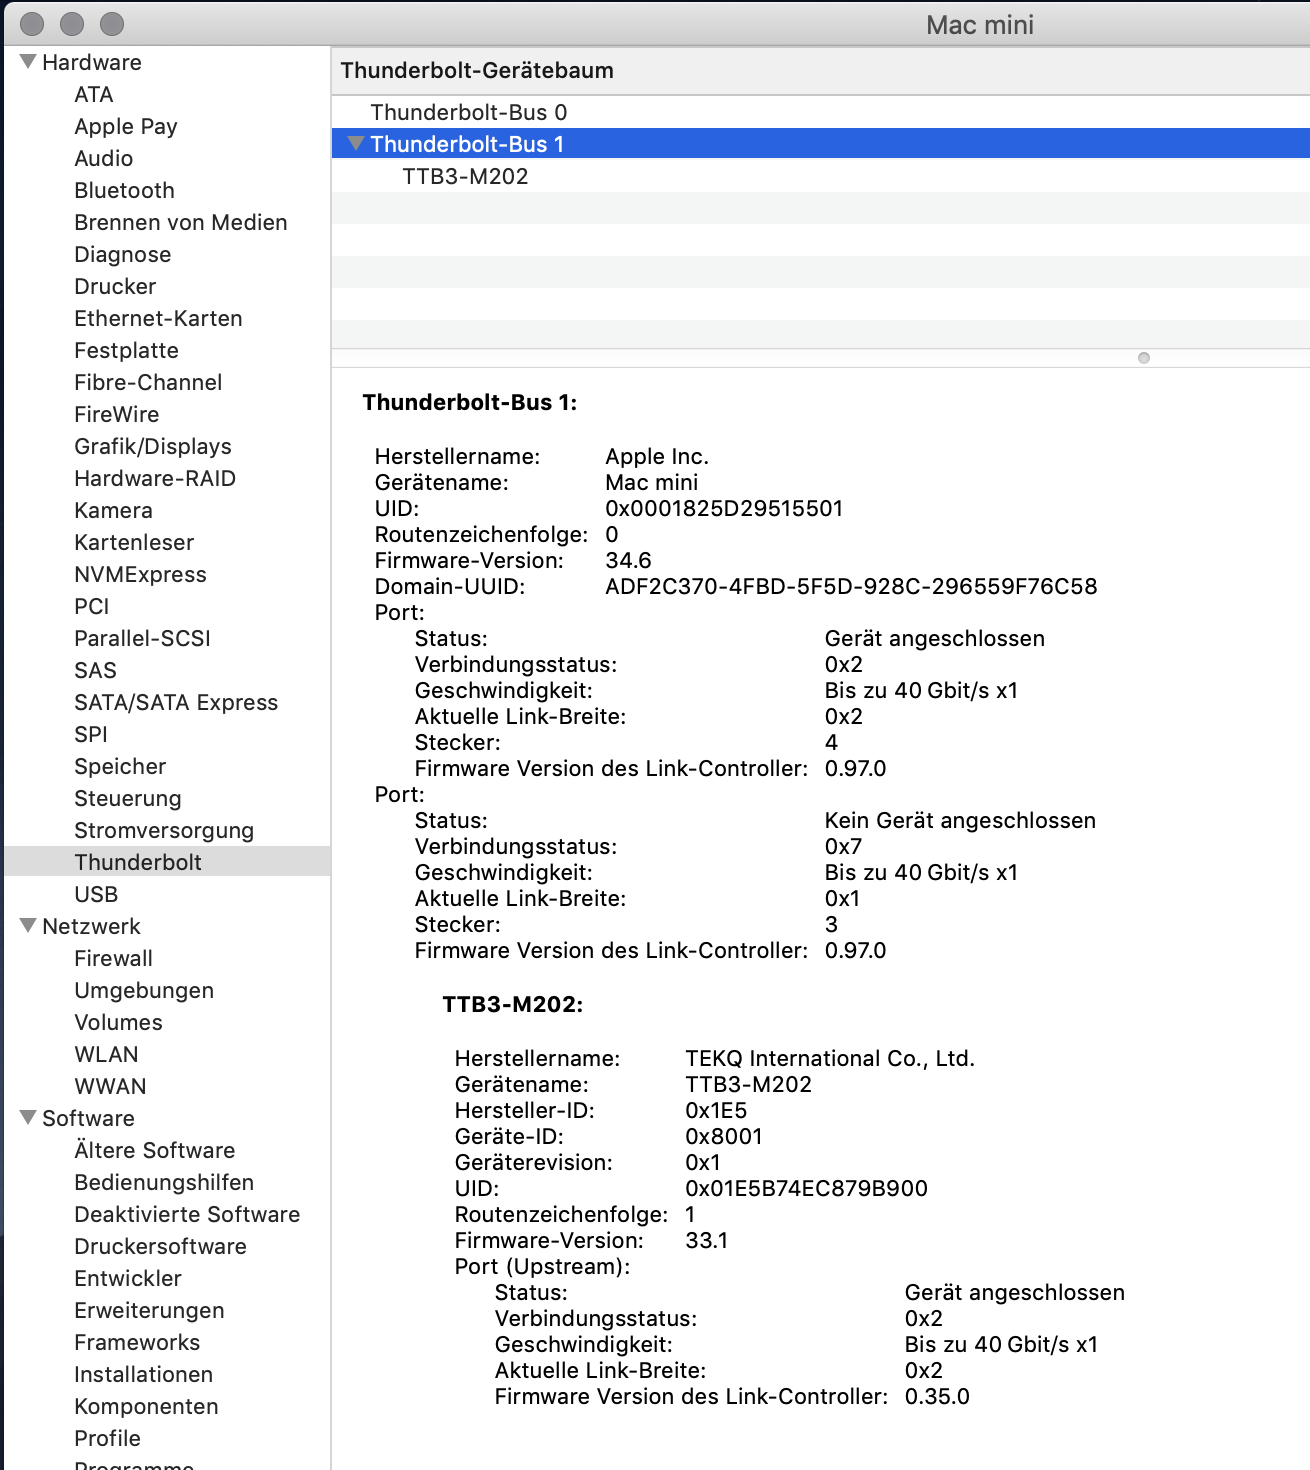Click the TTB3-M202 bold heading
This screenshot has height=1470, width=1310.
[x=513, y=1004]
